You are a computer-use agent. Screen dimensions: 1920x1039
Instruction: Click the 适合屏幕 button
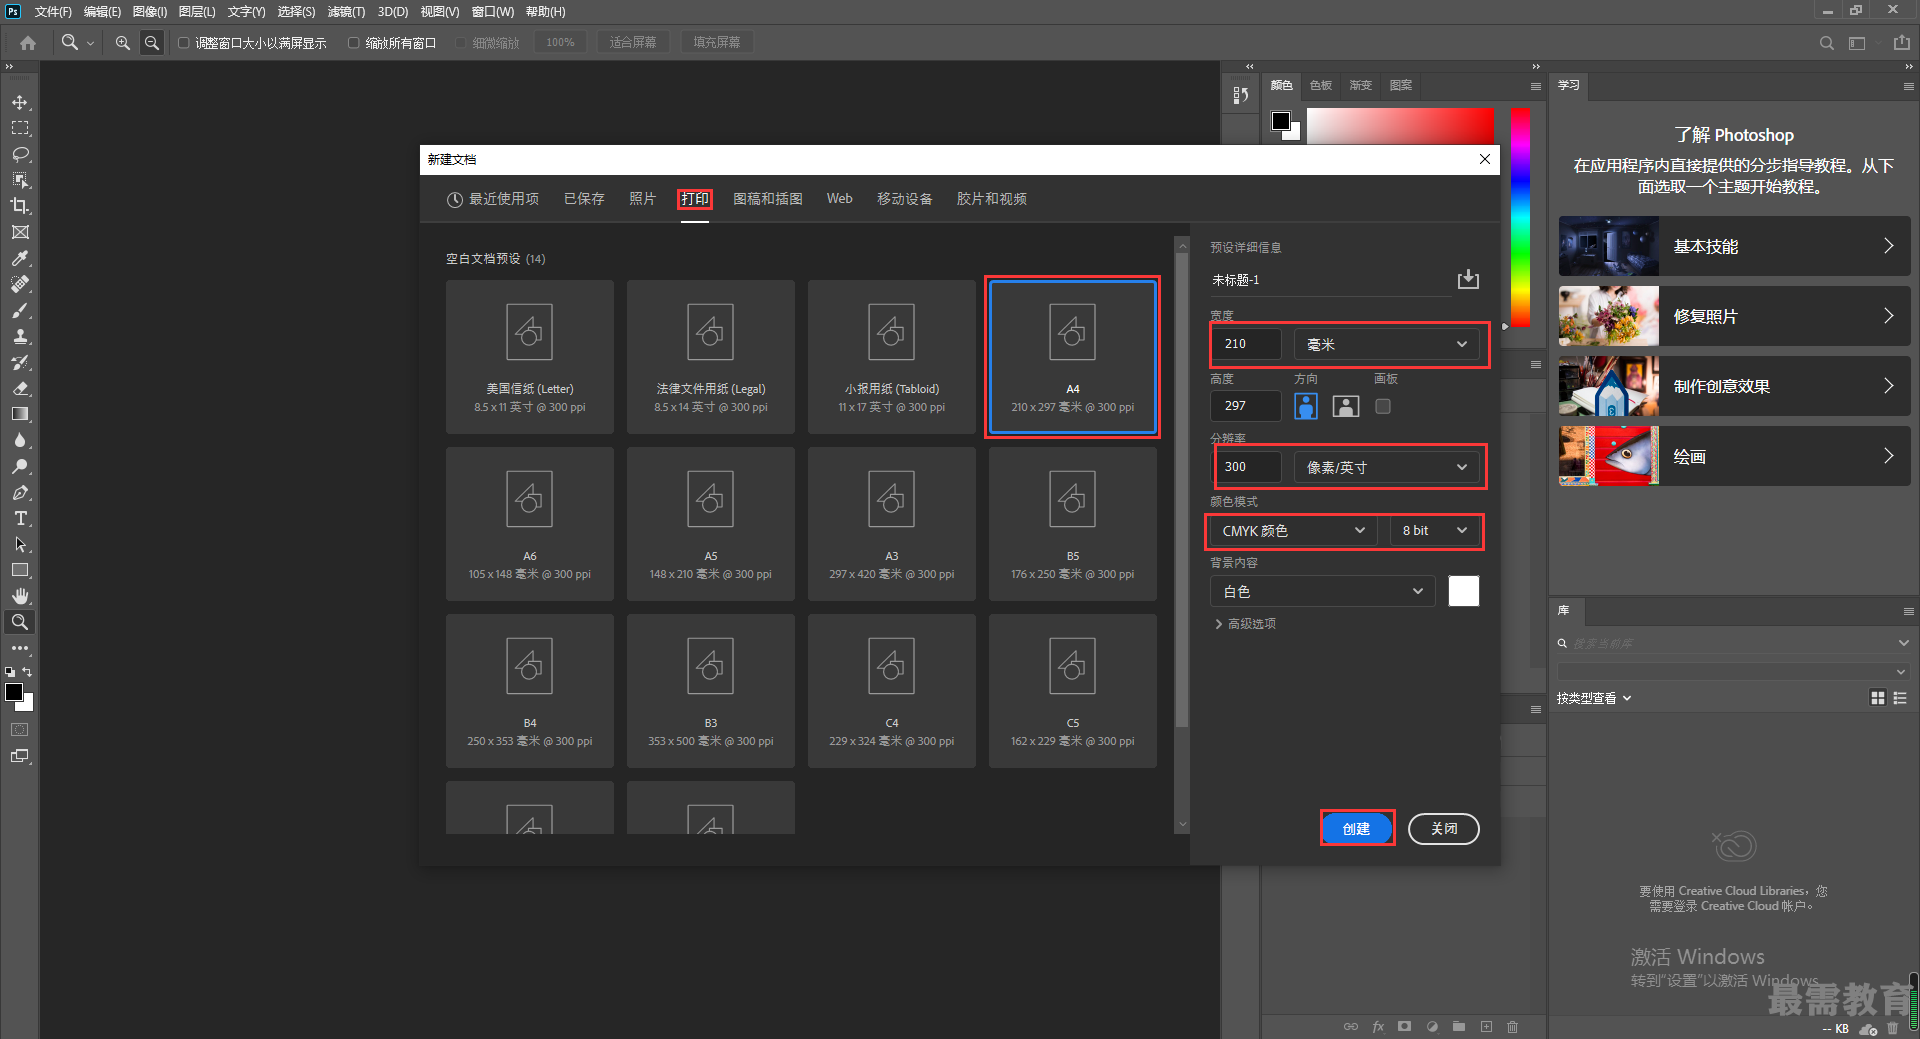633,43
